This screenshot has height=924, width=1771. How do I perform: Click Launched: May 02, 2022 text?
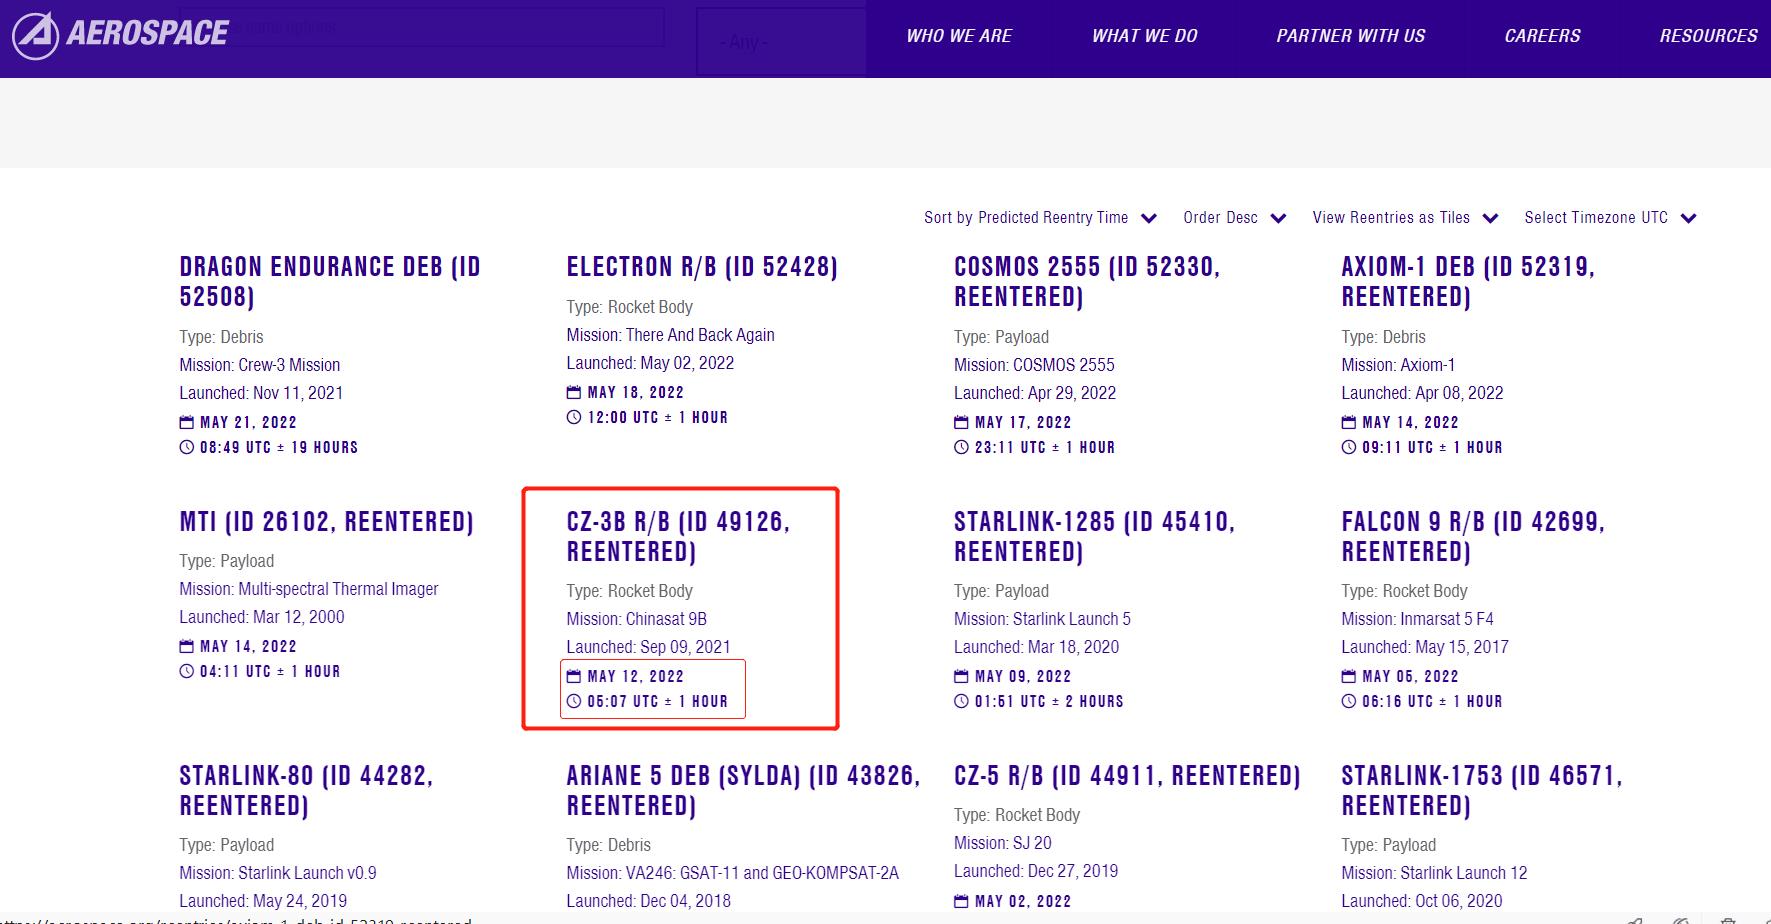point(650,363)
